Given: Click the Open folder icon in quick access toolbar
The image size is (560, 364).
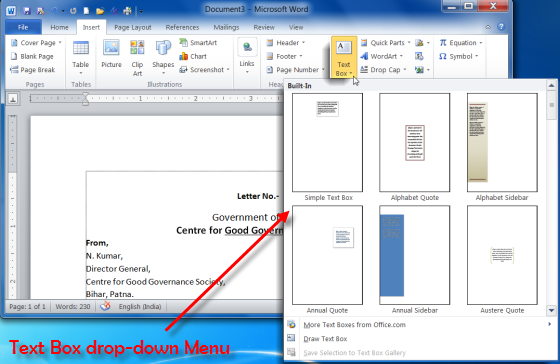Looking at the screenshot, I should click(100, 11).
